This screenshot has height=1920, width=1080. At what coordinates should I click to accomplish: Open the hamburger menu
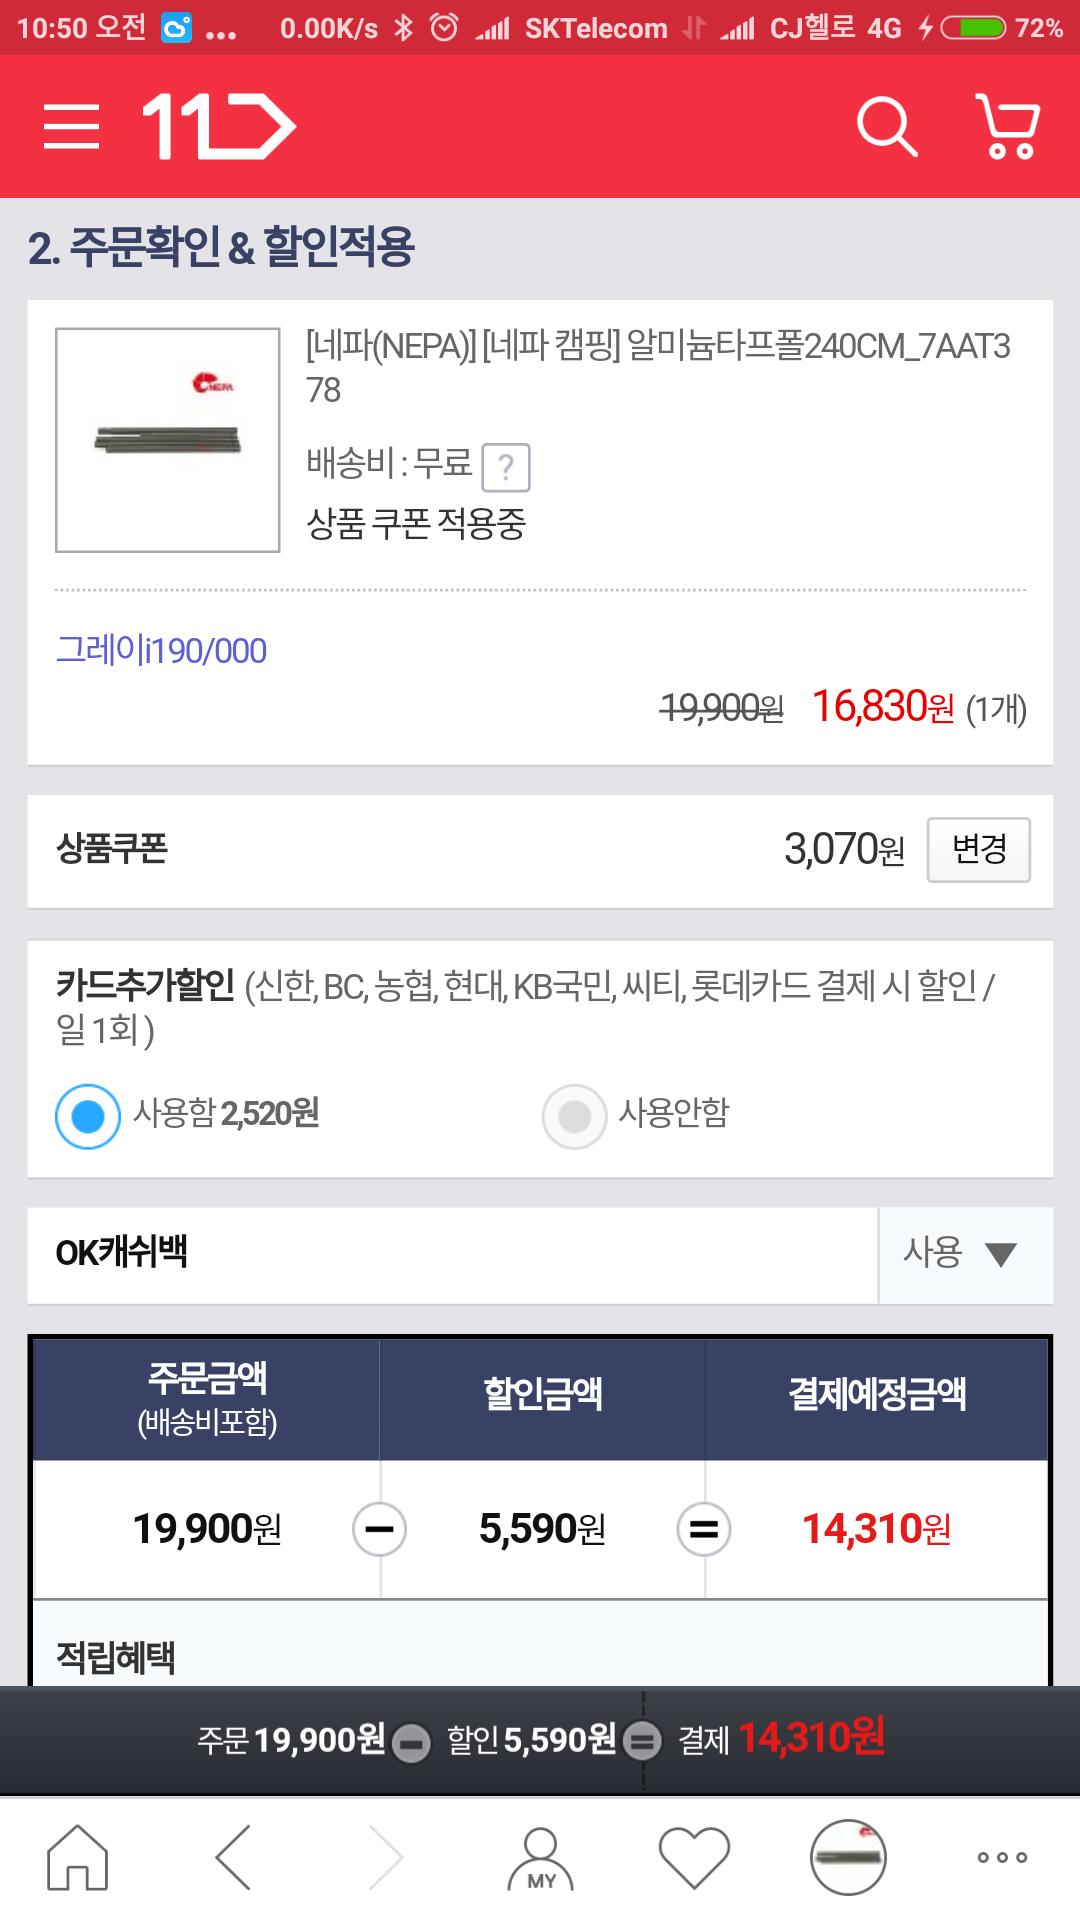pyautogui.click(x=71, y=127)
